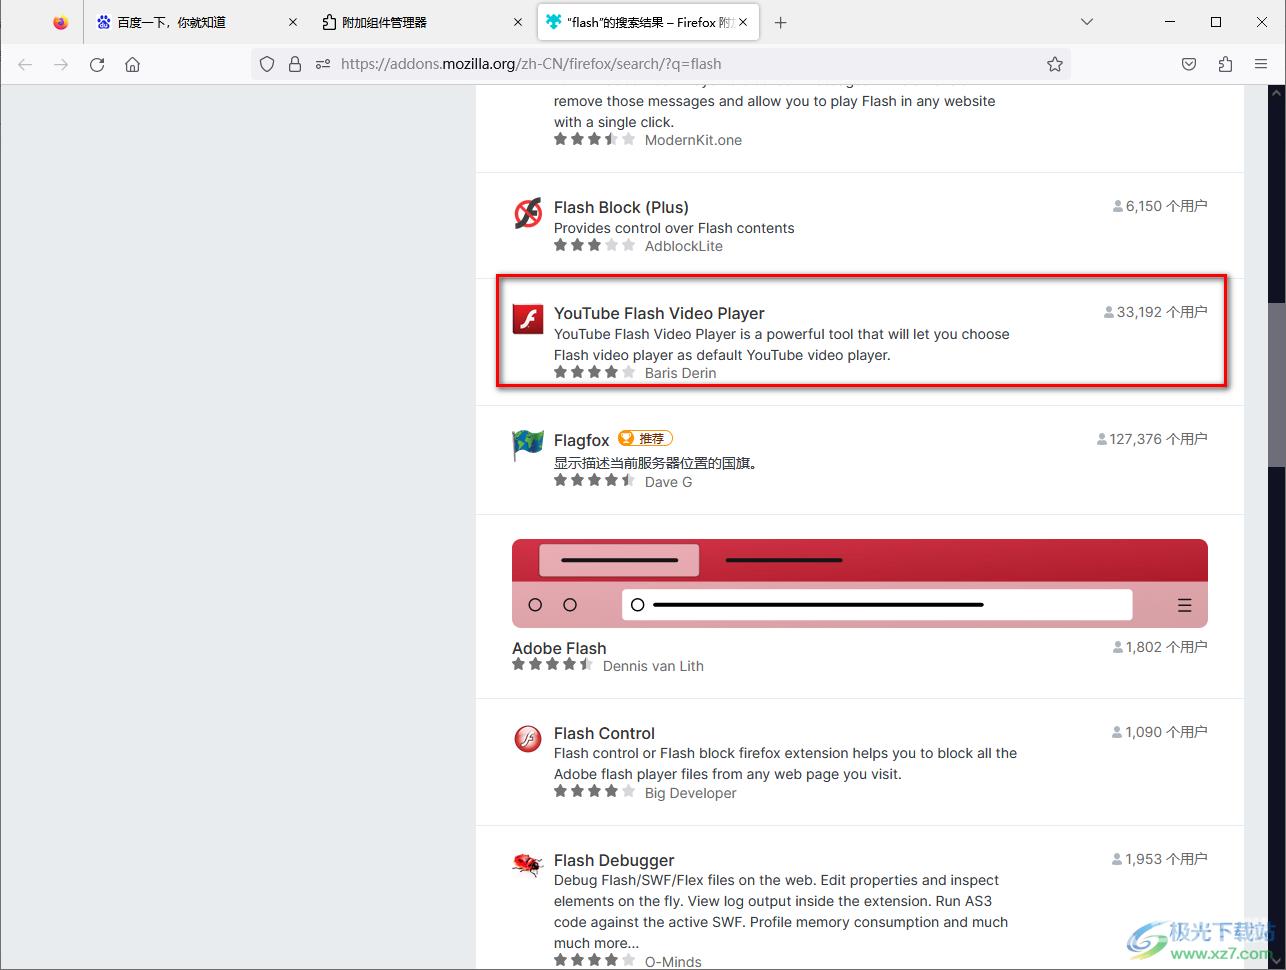Open the Firefox application menu
Screen dimensions: 1286x970
[x=1261, y=64]
